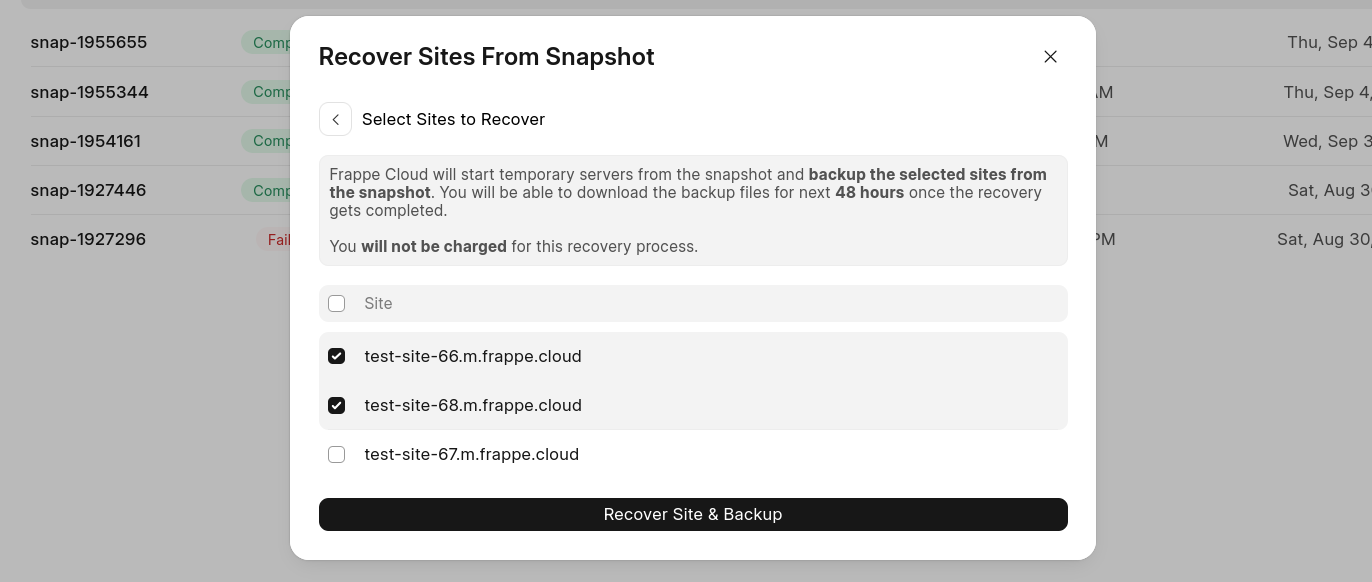
Task: Click the Site column header label
Action: coord(378,303)
